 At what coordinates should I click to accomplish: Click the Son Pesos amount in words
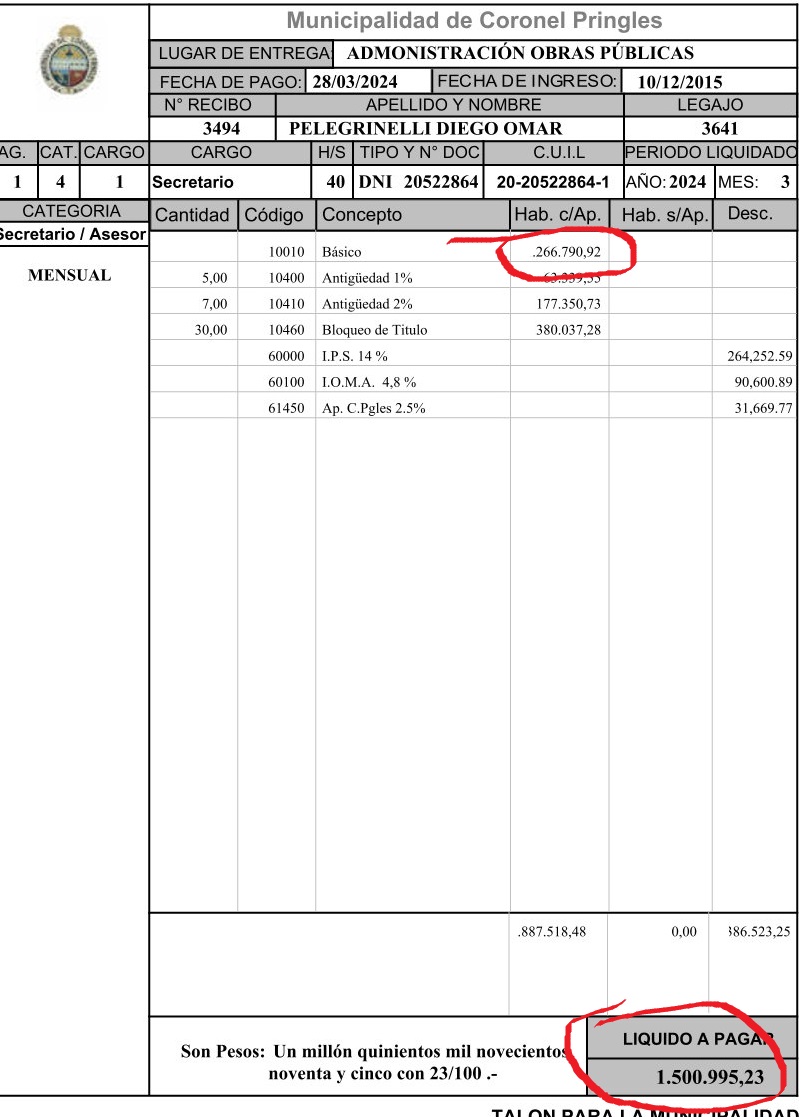coord(372,1063)
